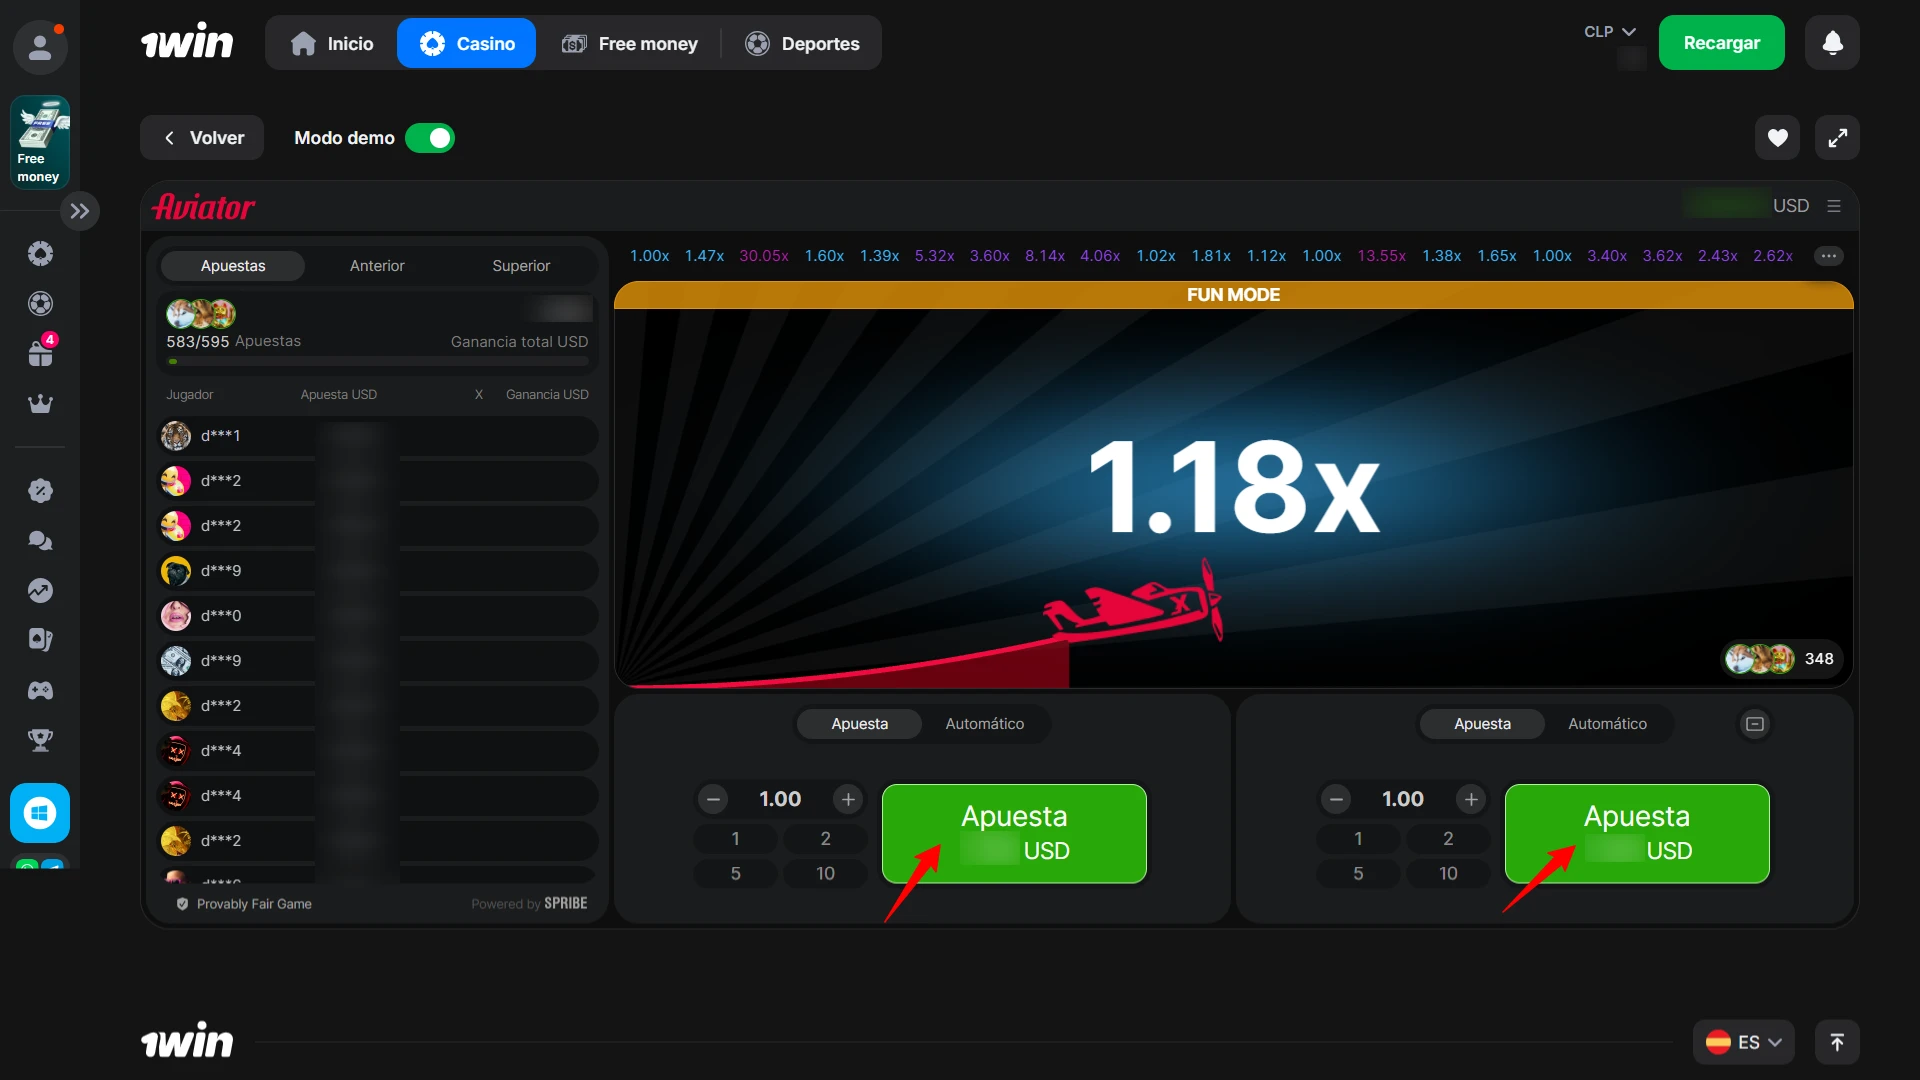
Task: Open the CLP currency dropdown
Action: click(1609, 32)
